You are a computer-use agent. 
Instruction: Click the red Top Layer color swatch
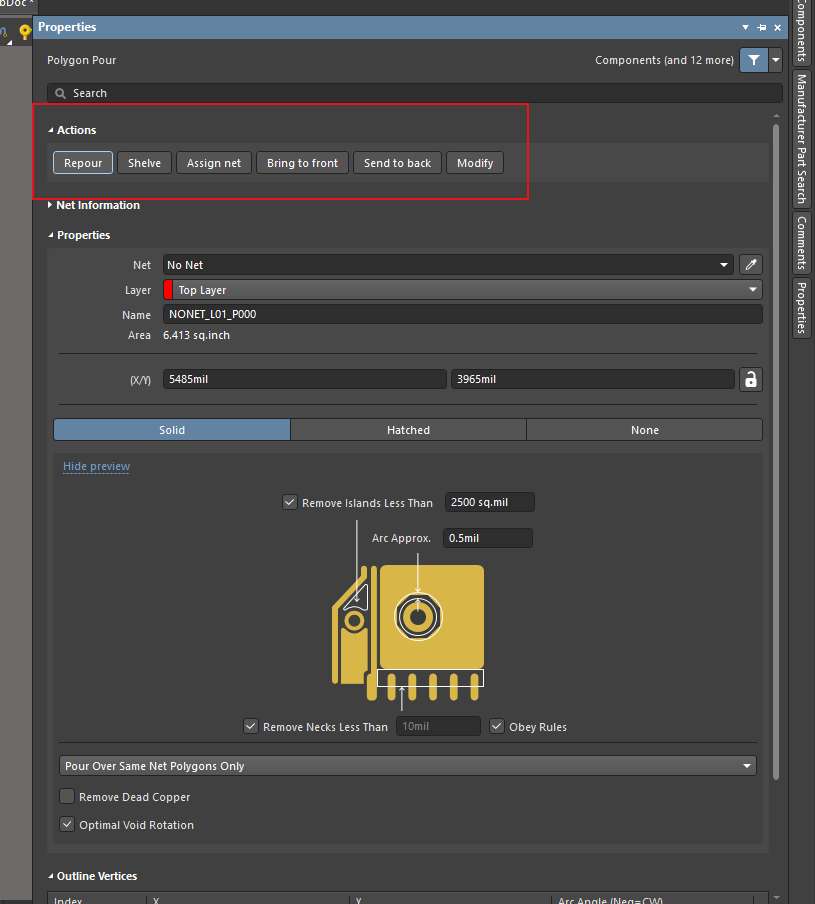pos(168,289)
